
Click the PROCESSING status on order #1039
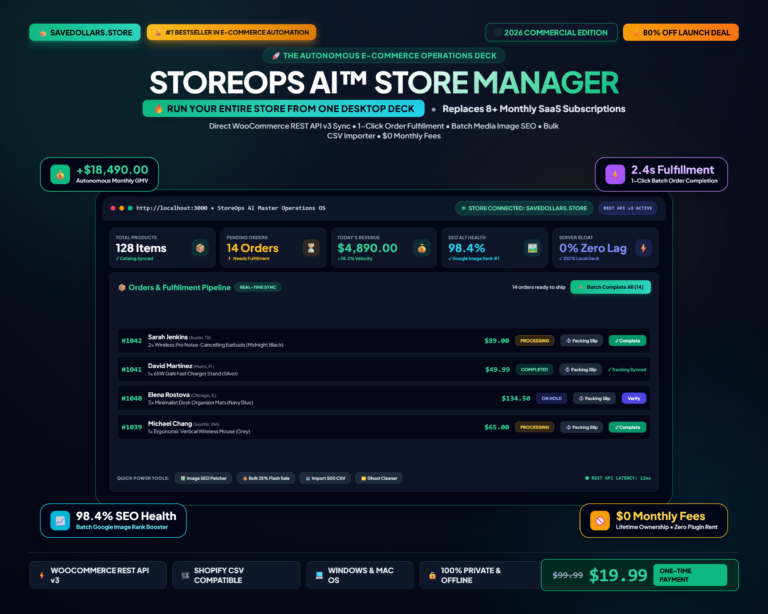point(534,427)
